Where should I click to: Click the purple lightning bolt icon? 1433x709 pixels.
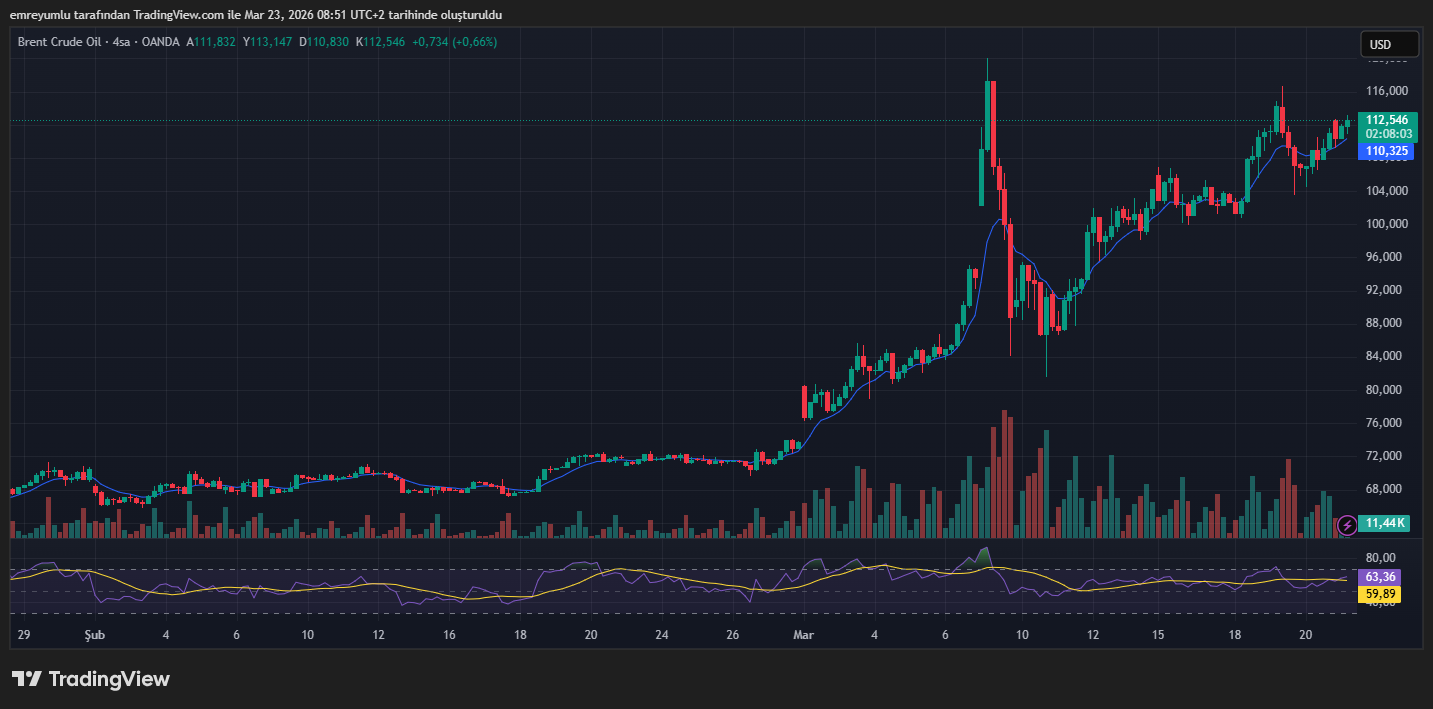click(1347, 524)
